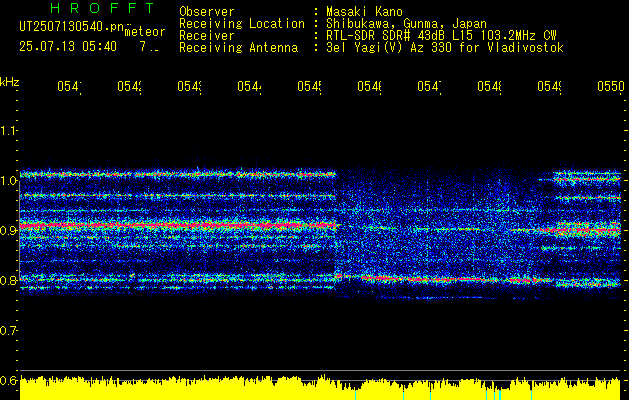Click the 1.1 kHz axis label
This screenshot has width=629, height=400.
(x=8, y=130)
